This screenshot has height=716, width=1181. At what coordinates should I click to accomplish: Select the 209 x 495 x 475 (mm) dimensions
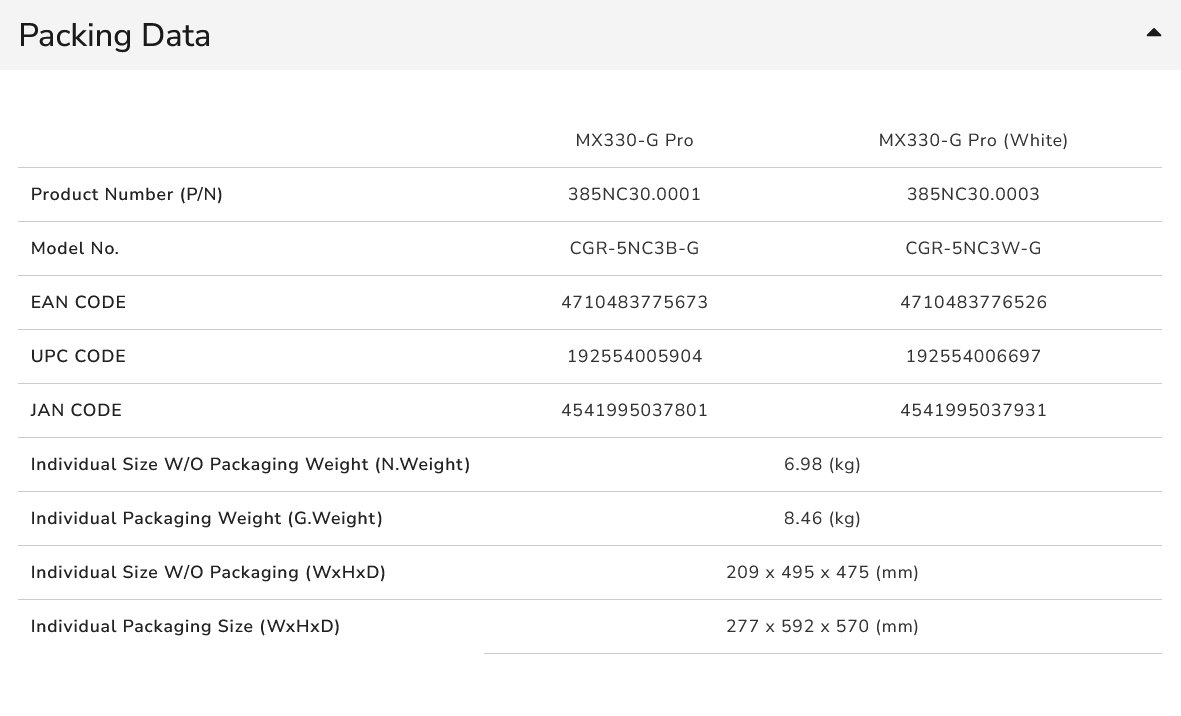coord(822,573)
